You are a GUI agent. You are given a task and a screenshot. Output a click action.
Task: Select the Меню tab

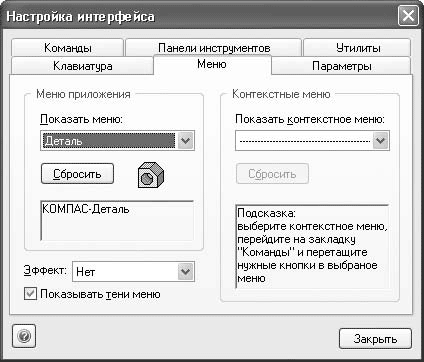[x=212, y=64]
